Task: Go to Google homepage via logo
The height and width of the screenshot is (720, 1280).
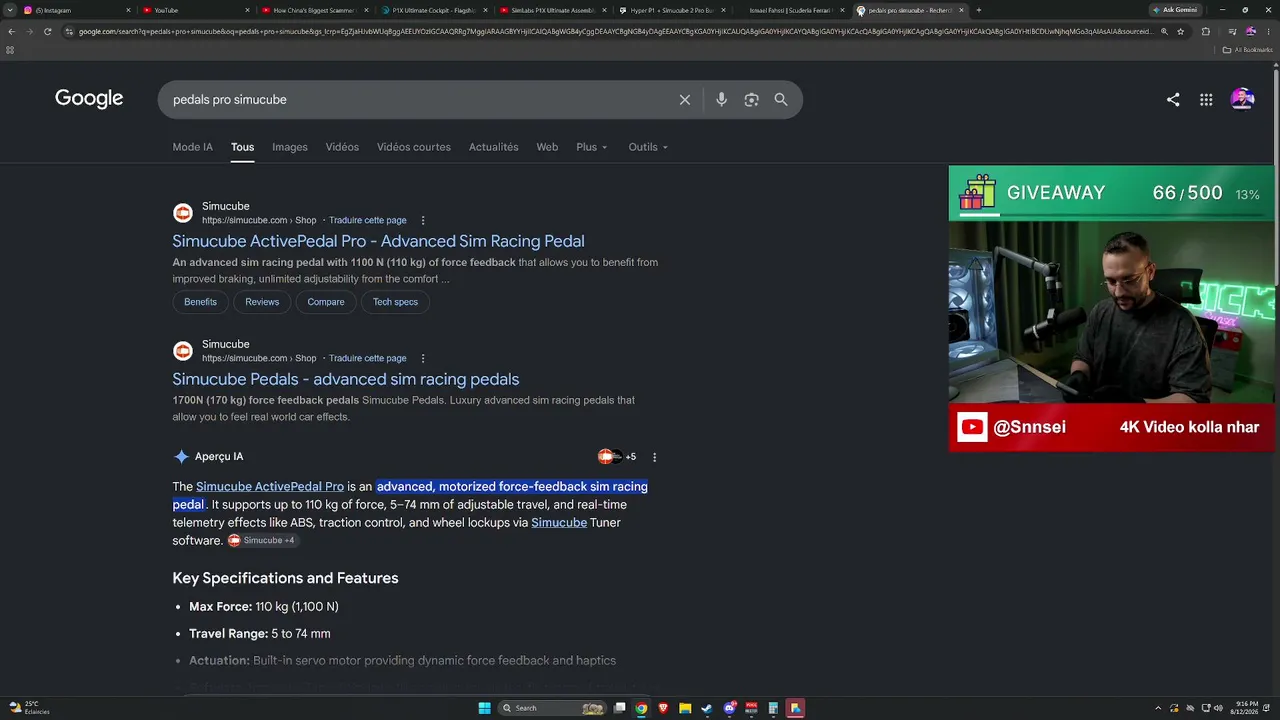Action: 89,99
